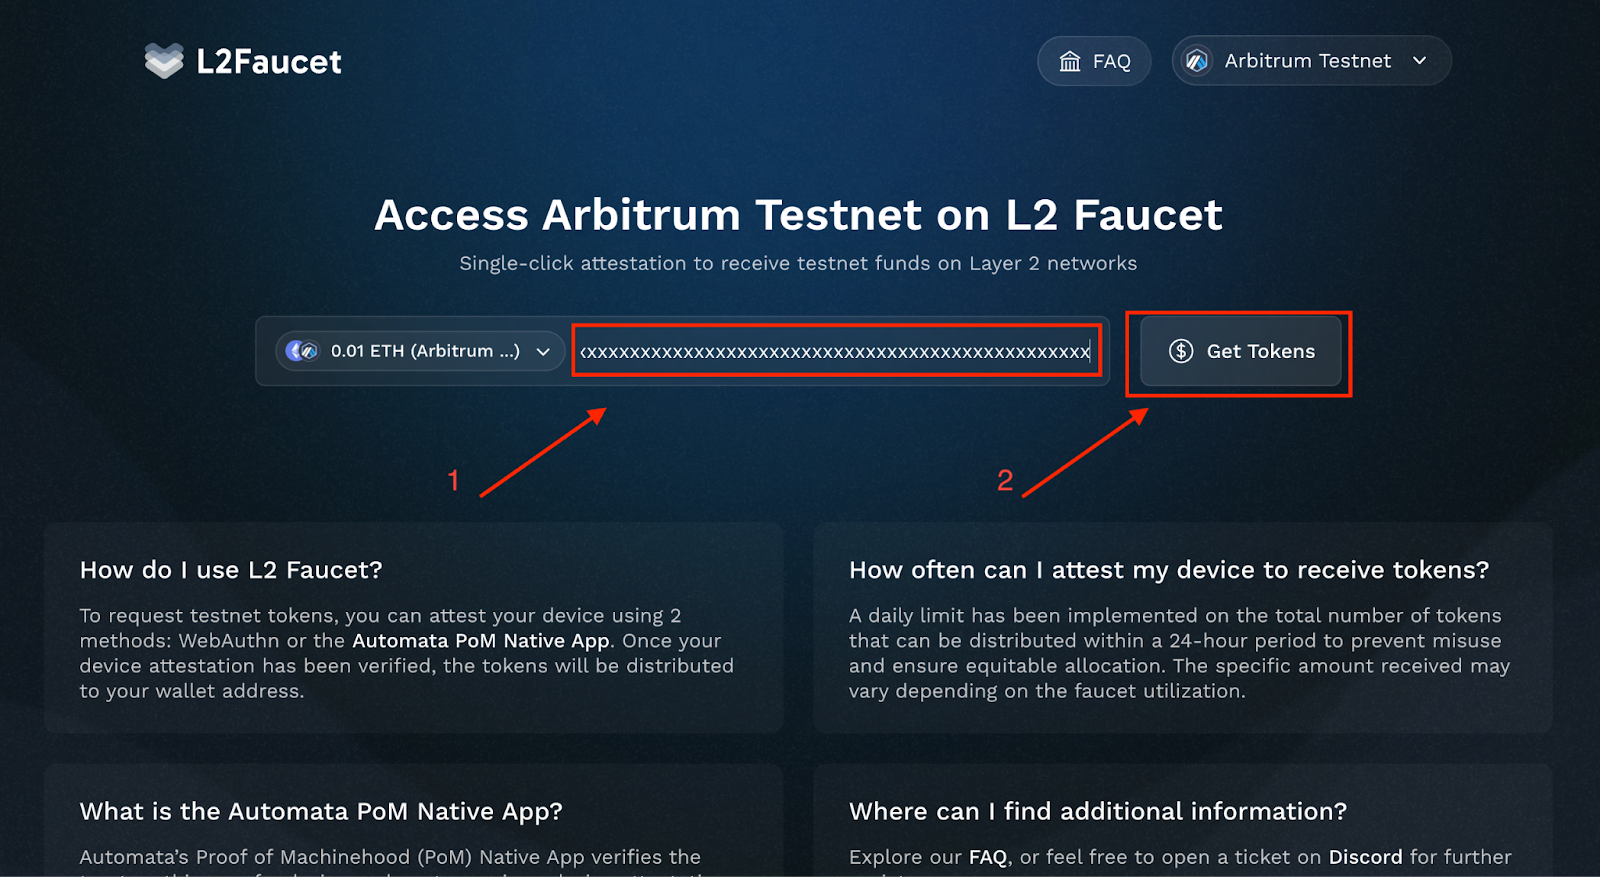Click the L2Faucet wordmark text
The image size is (1600, 877).
(x=269, y=62)
